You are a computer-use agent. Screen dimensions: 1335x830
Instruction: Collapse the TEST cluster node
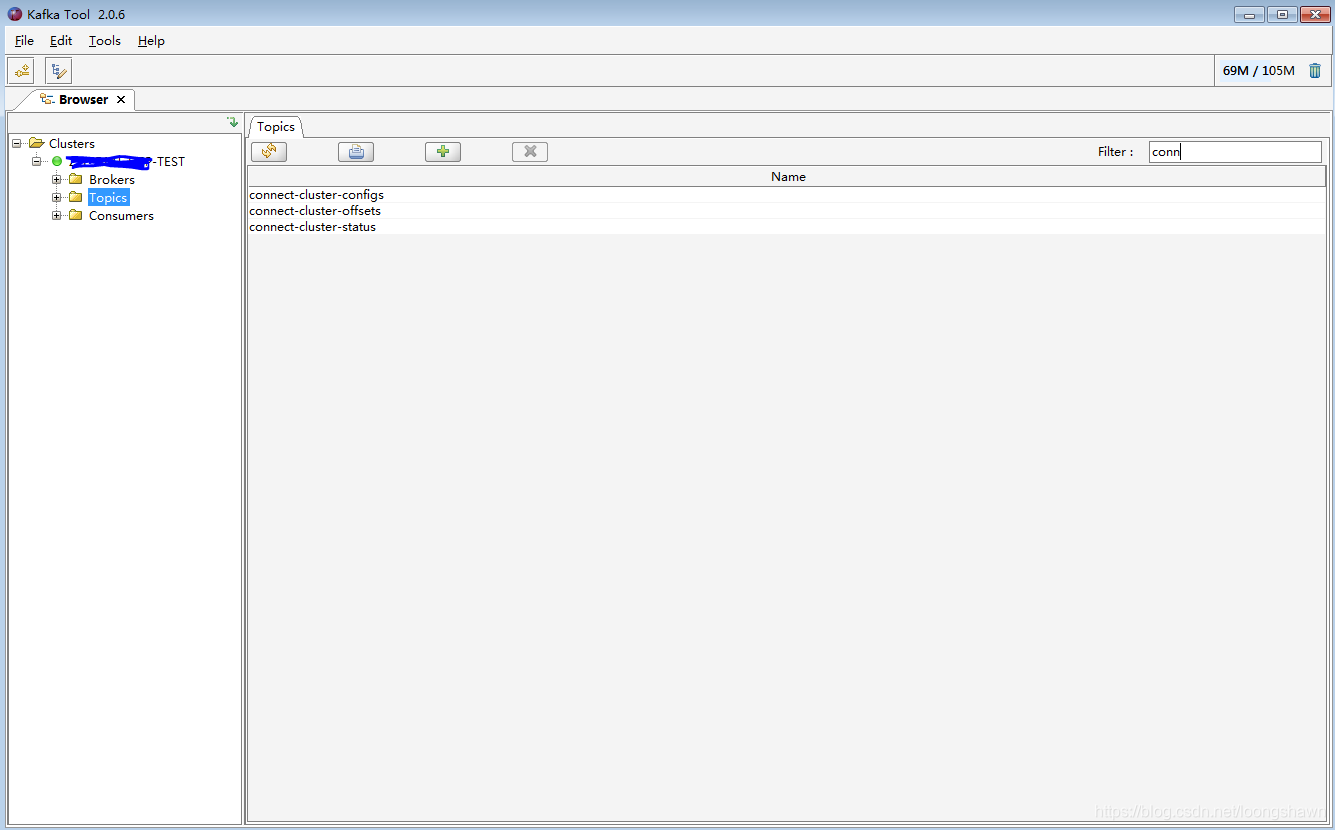click(x=37, y=161)
